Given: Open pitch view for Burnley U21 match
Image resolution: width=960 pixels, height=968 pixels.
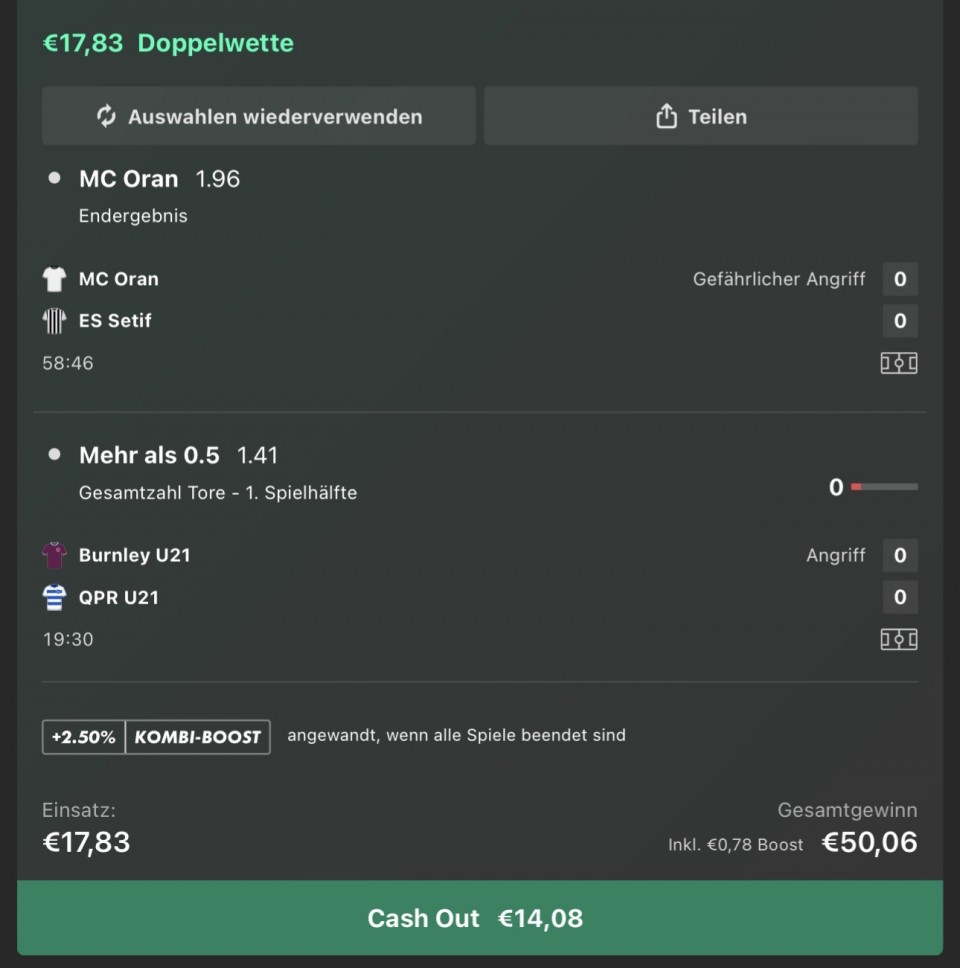Looking at the screenshot, I should (898, 639).
